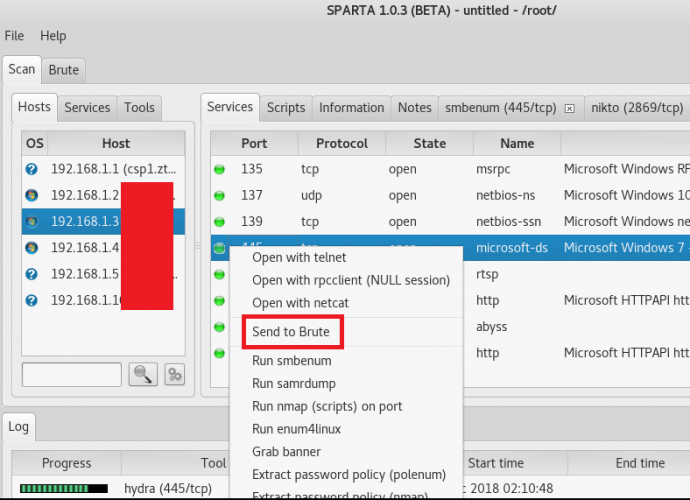Switch to nikto (2869/tcp) tab
The width and height of the screenshot is (690, 500).
coord(637,108)
